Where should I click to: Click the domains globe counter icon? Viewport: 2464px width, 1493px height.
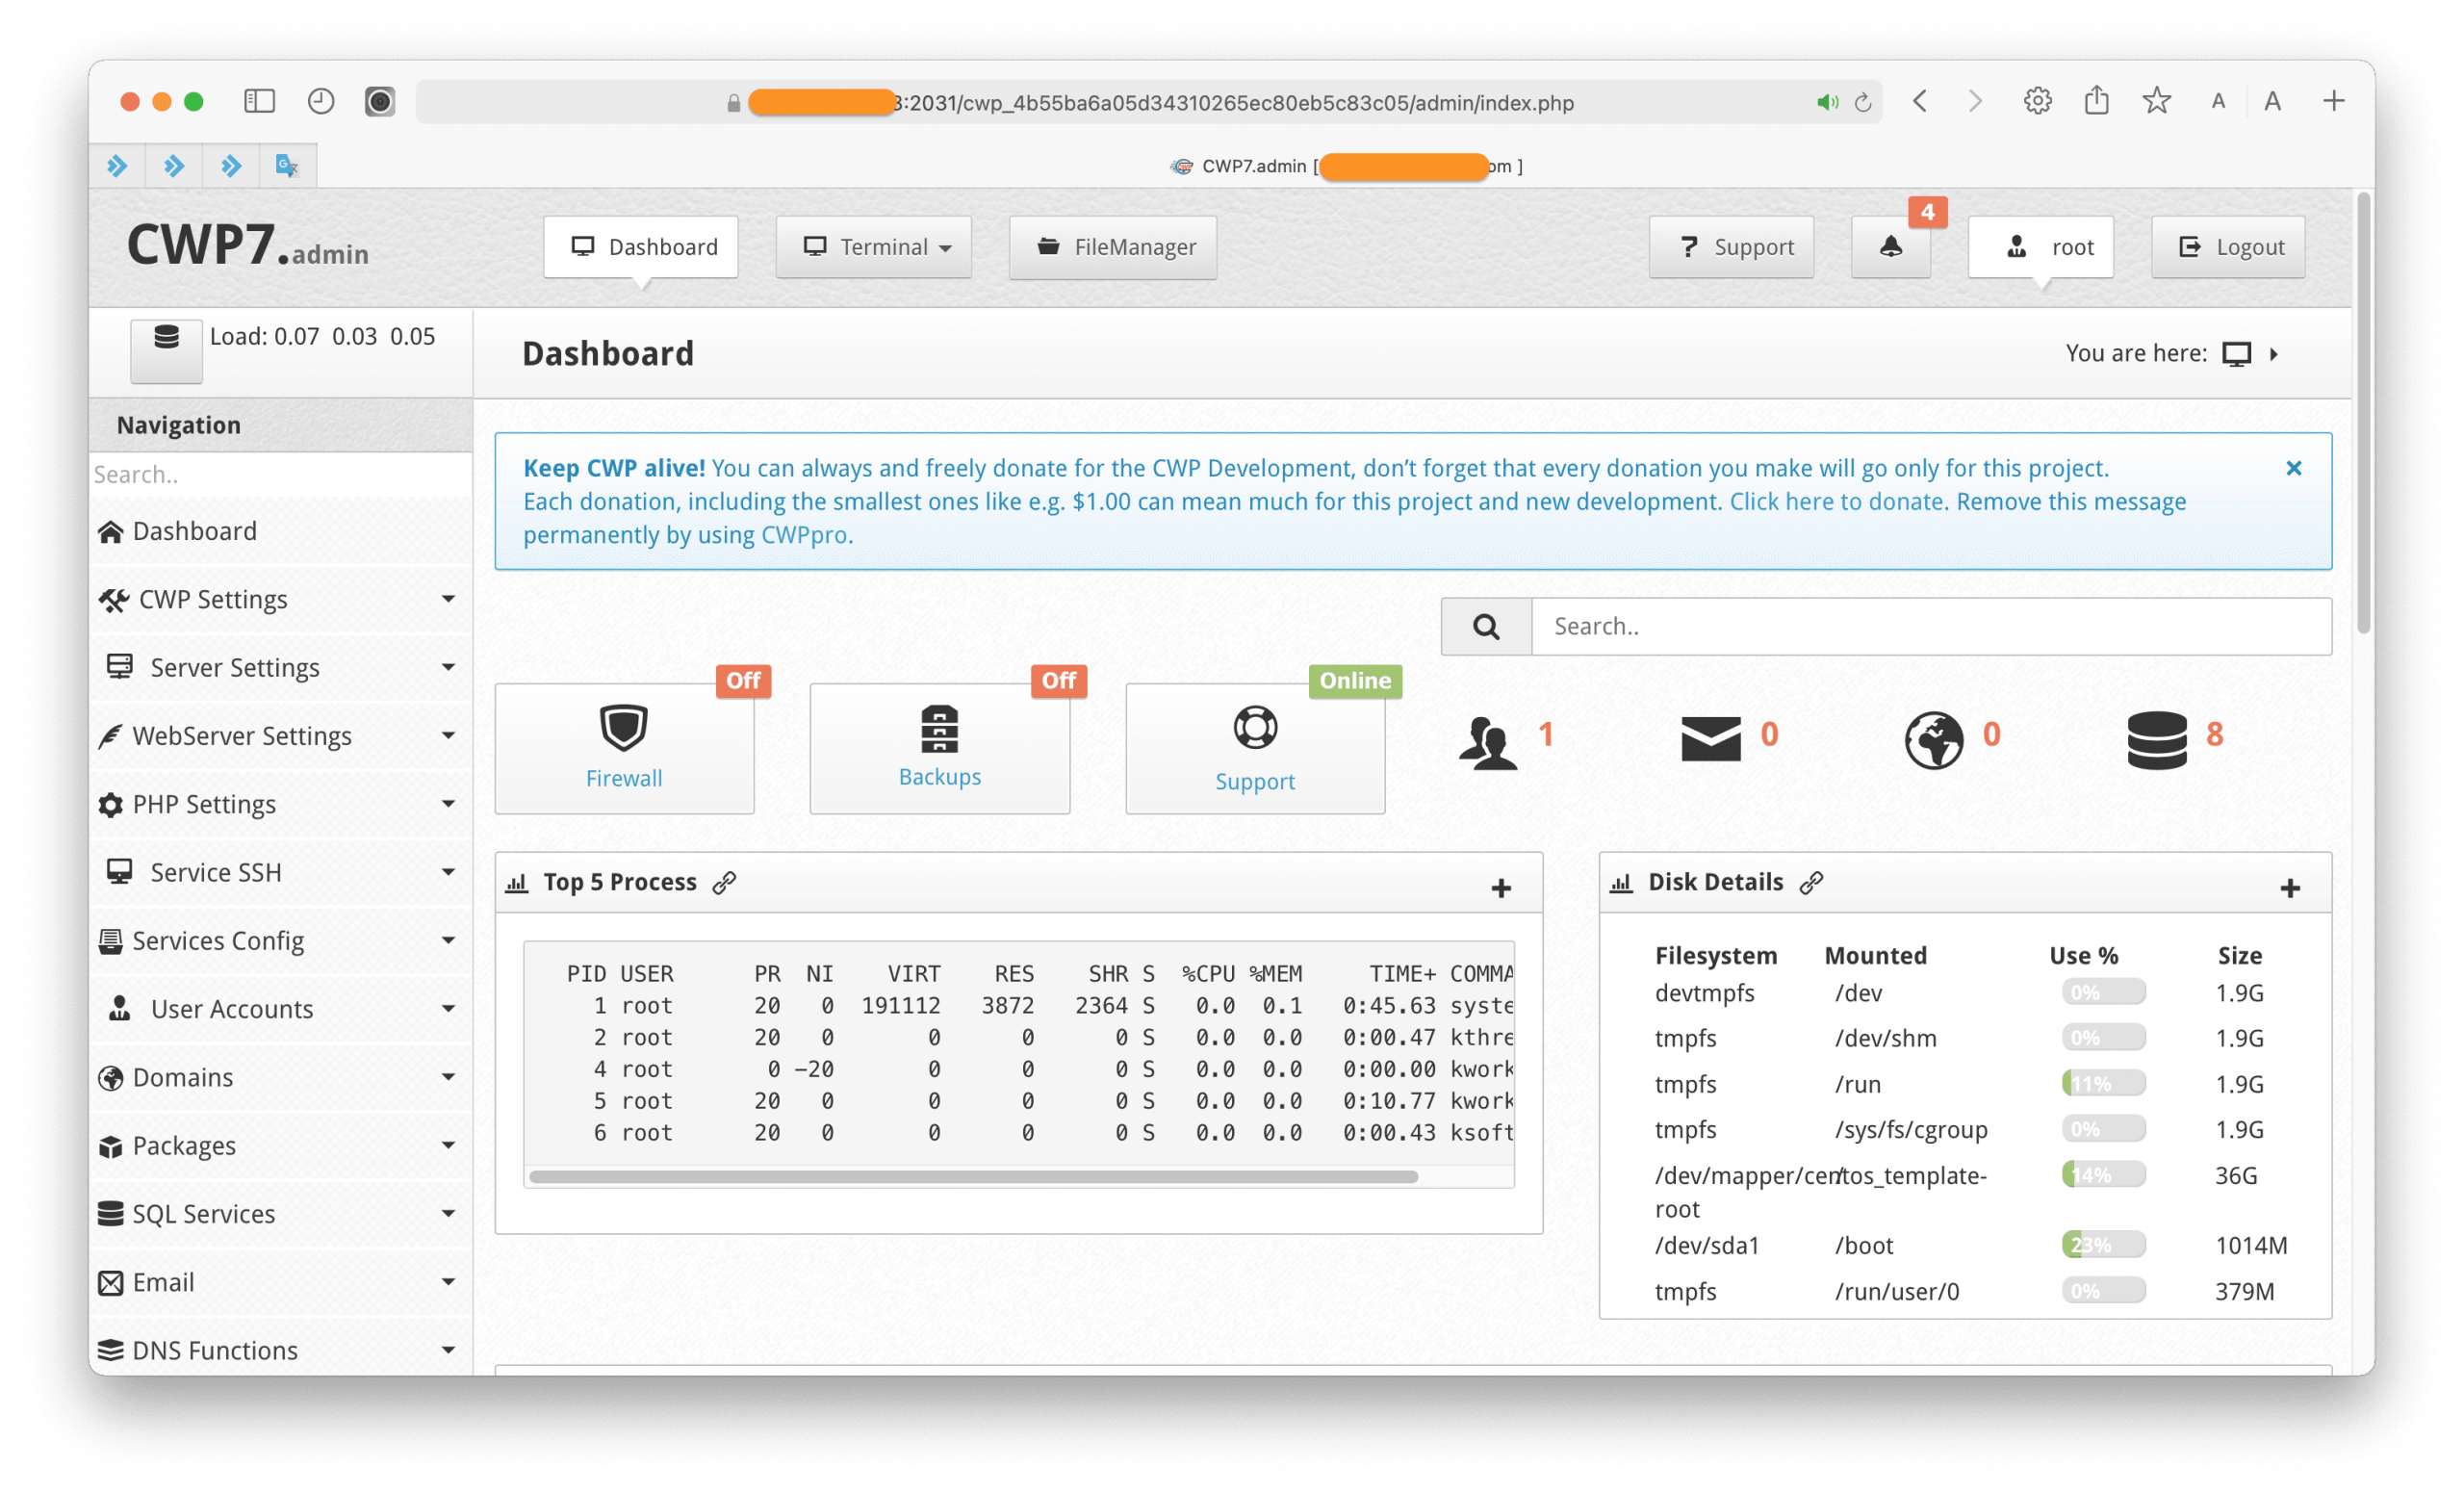(1933, 739)
